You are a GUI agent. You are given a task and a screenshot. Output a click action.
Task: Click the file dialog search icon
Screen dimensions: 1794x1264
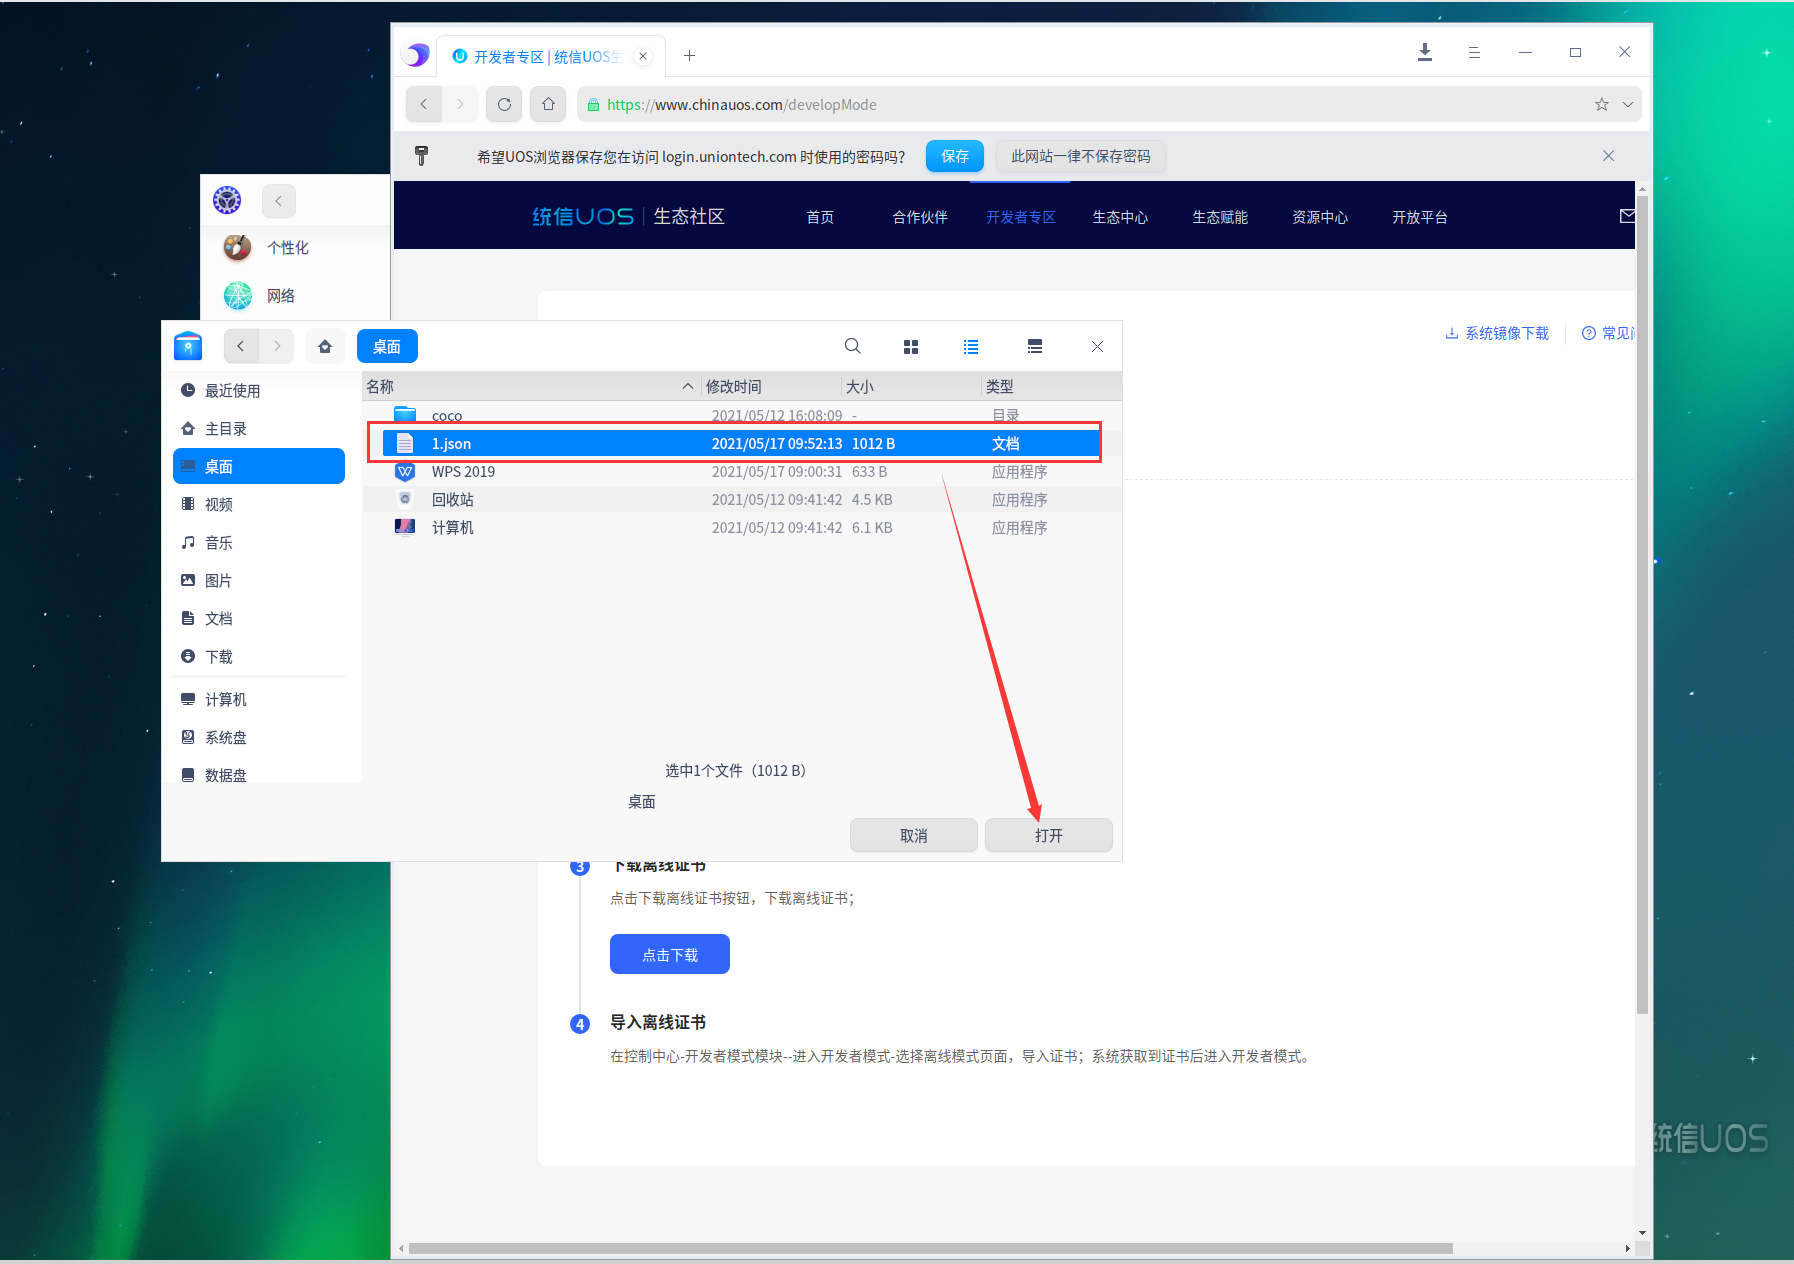[852, 346]
